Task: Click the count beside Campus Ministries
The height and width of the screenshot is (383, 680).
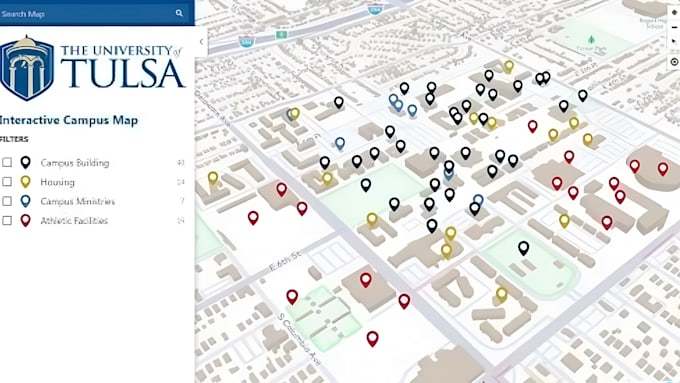Action: coord(183,201)
